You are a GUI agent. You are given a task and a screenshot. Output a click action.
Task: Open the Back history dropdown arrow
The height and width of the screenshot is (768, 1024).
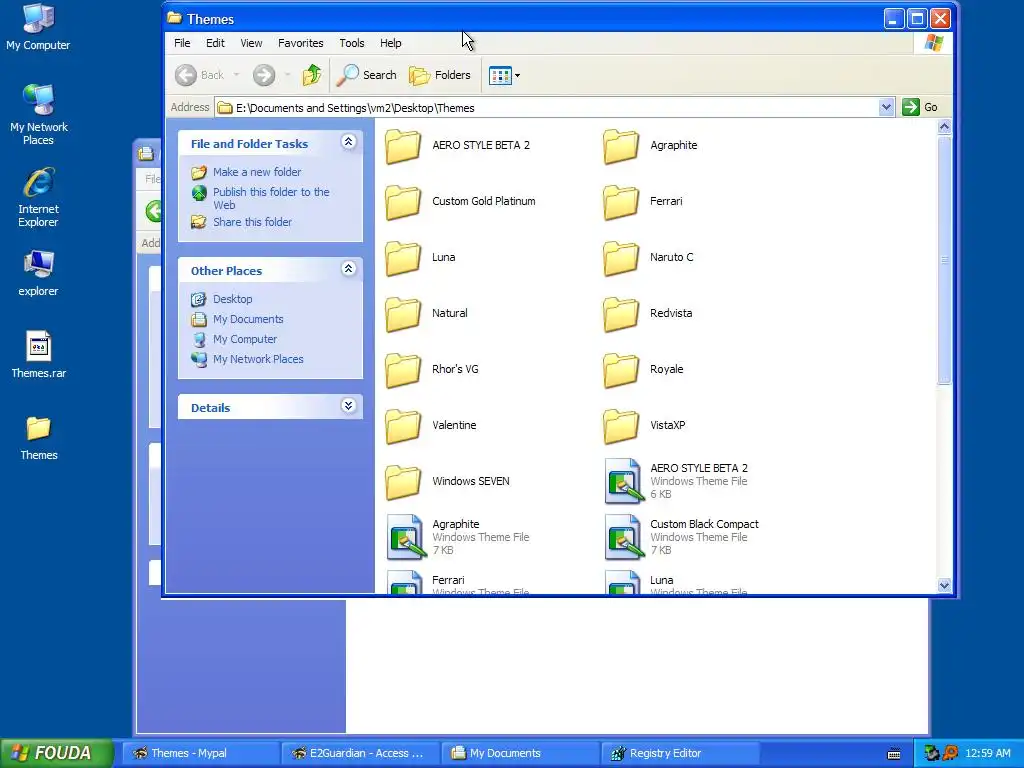point(236,75)
